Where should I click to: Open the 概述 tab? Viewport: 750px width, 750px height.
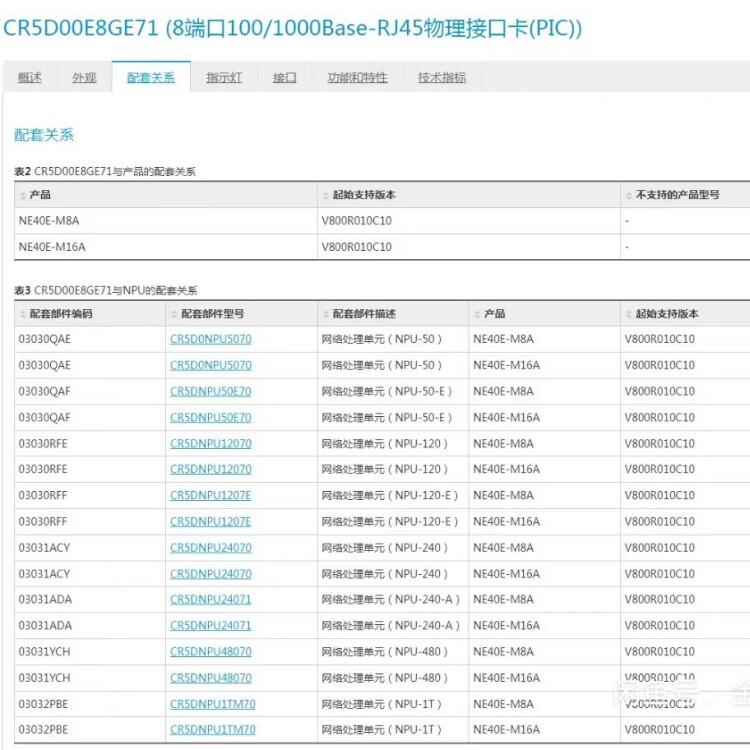(30, 77)
